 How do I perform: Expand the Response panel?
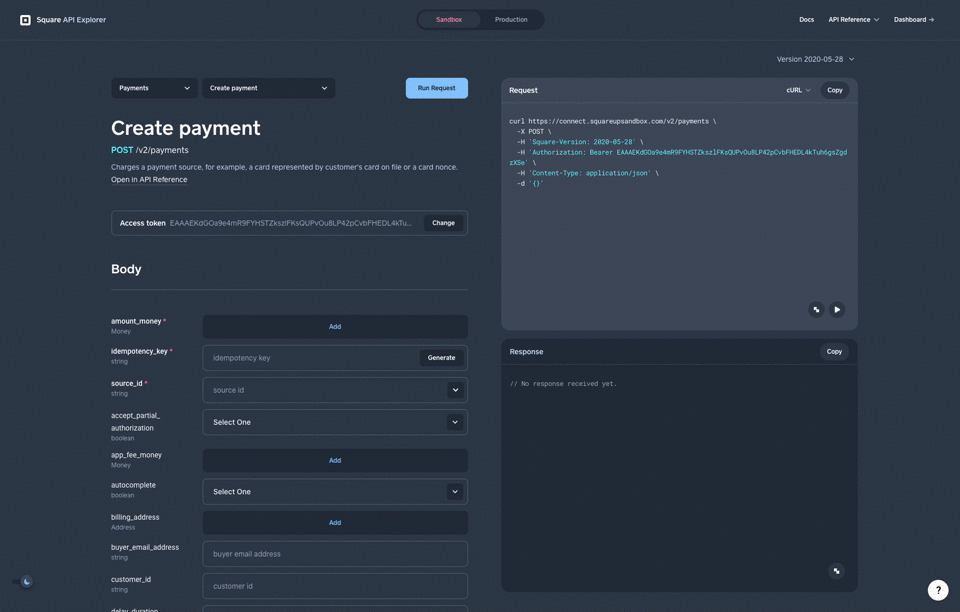point(836,571)
